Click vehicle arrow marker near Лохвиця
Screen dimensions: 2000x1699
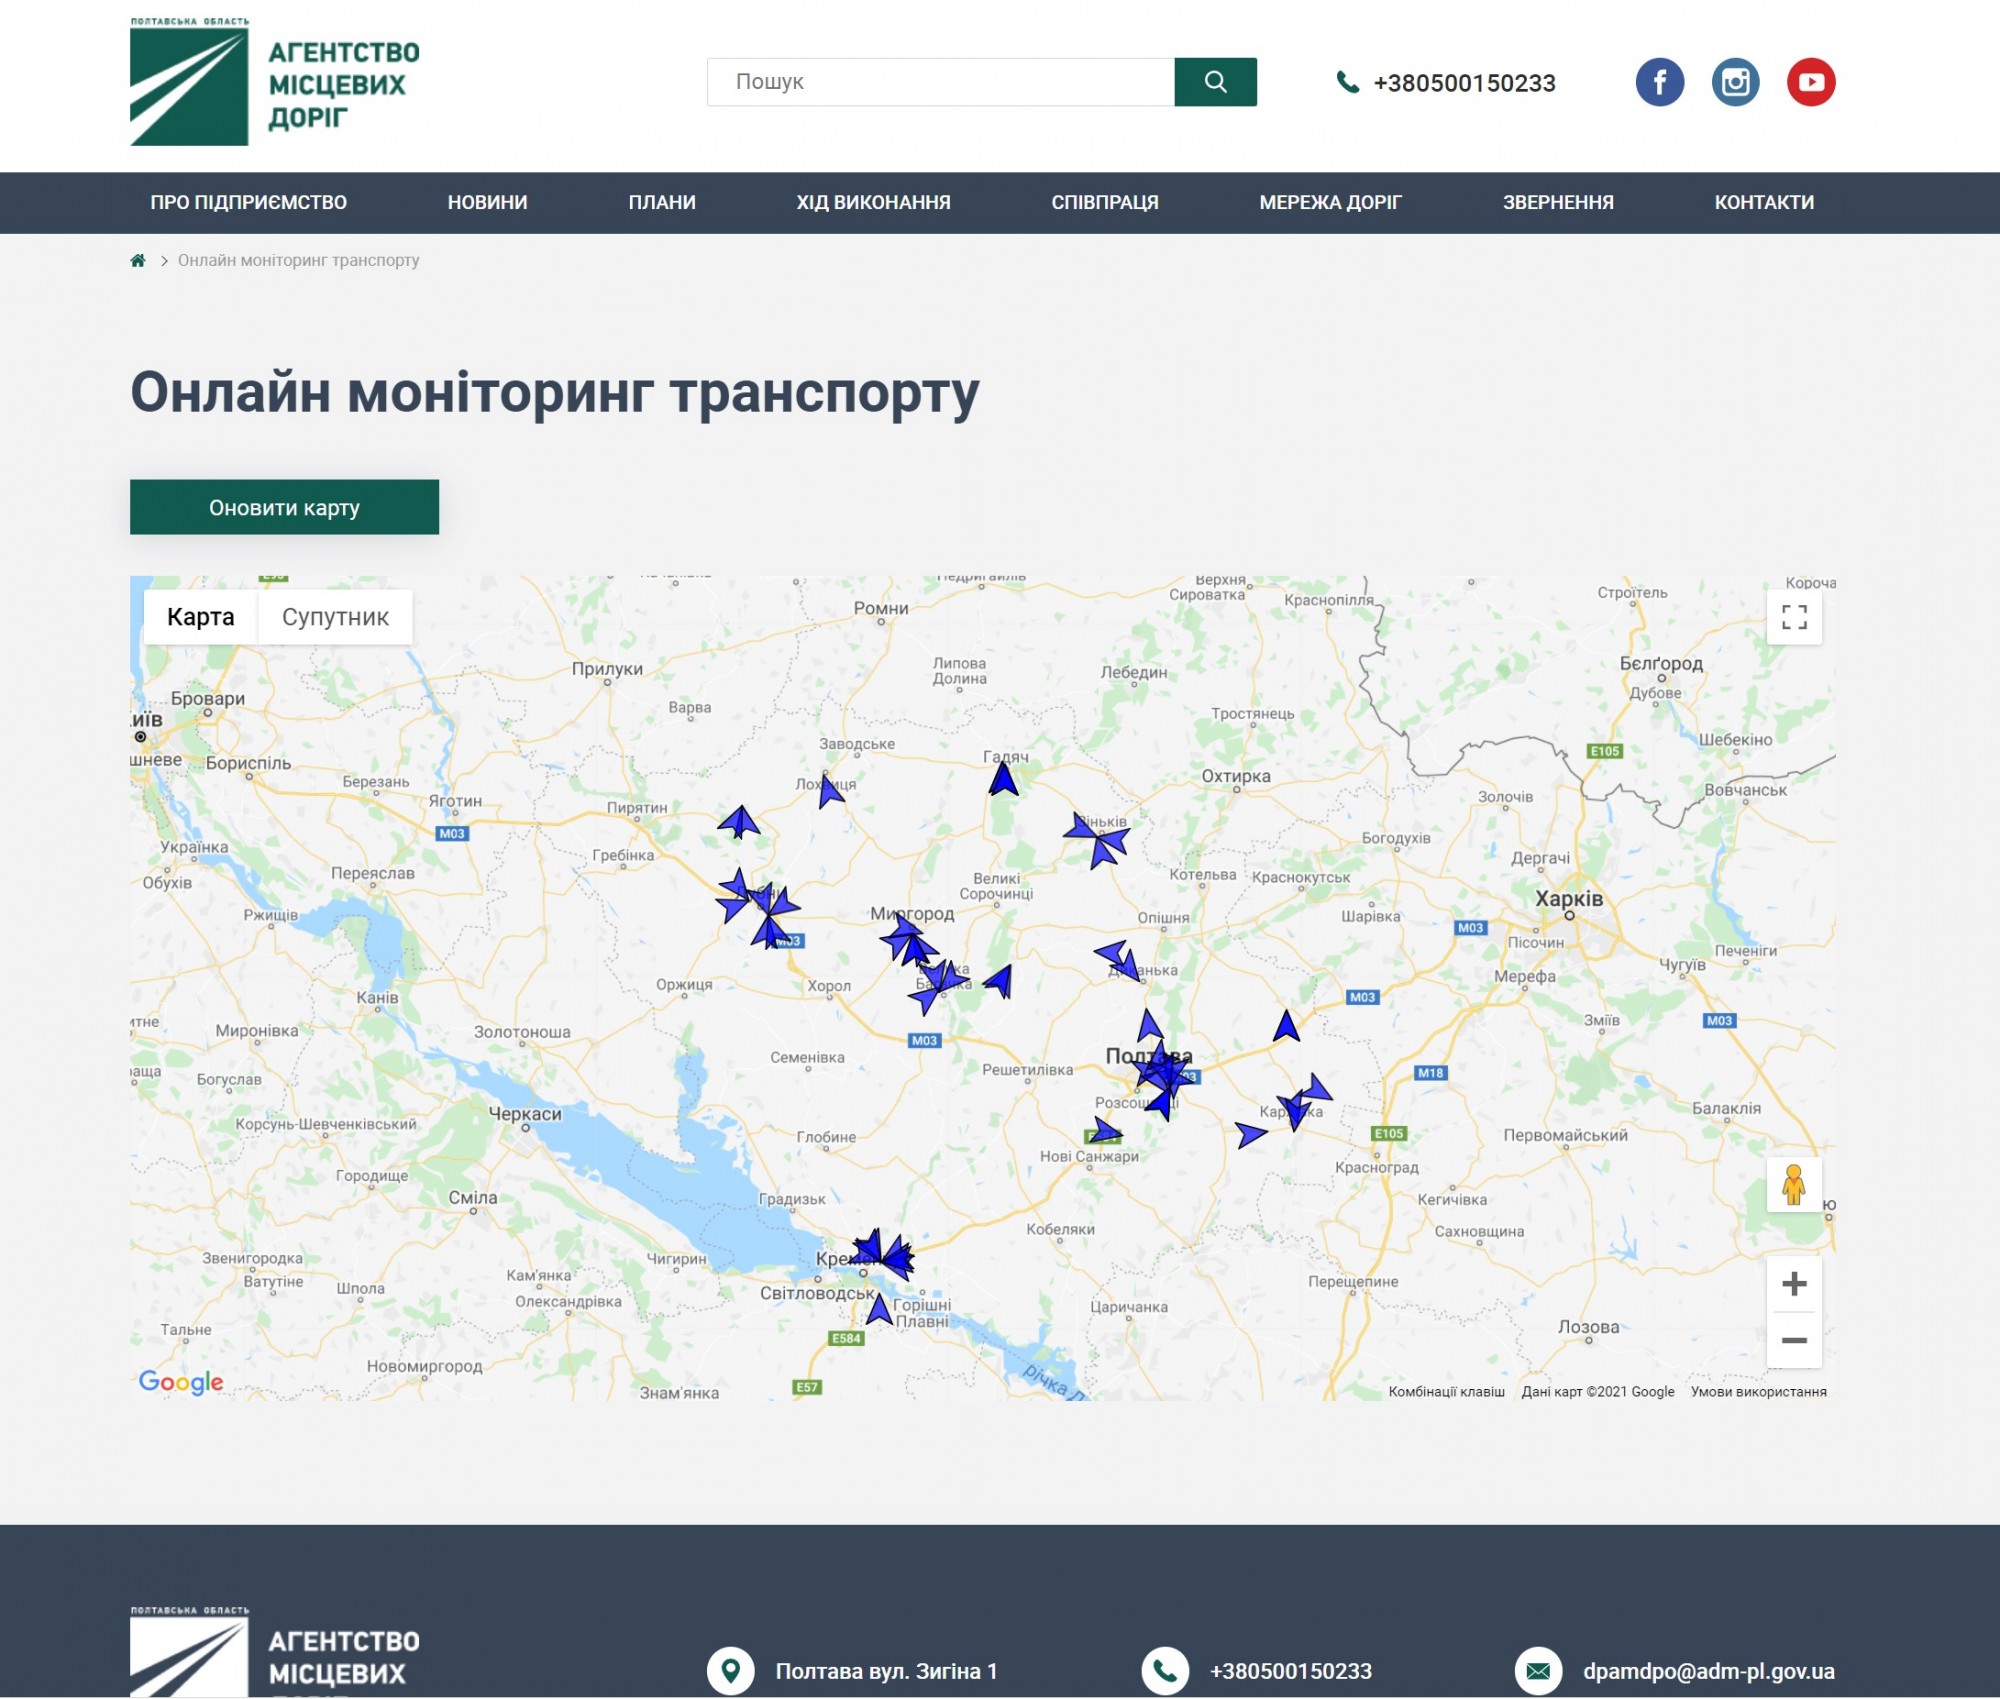click(829, 792)
